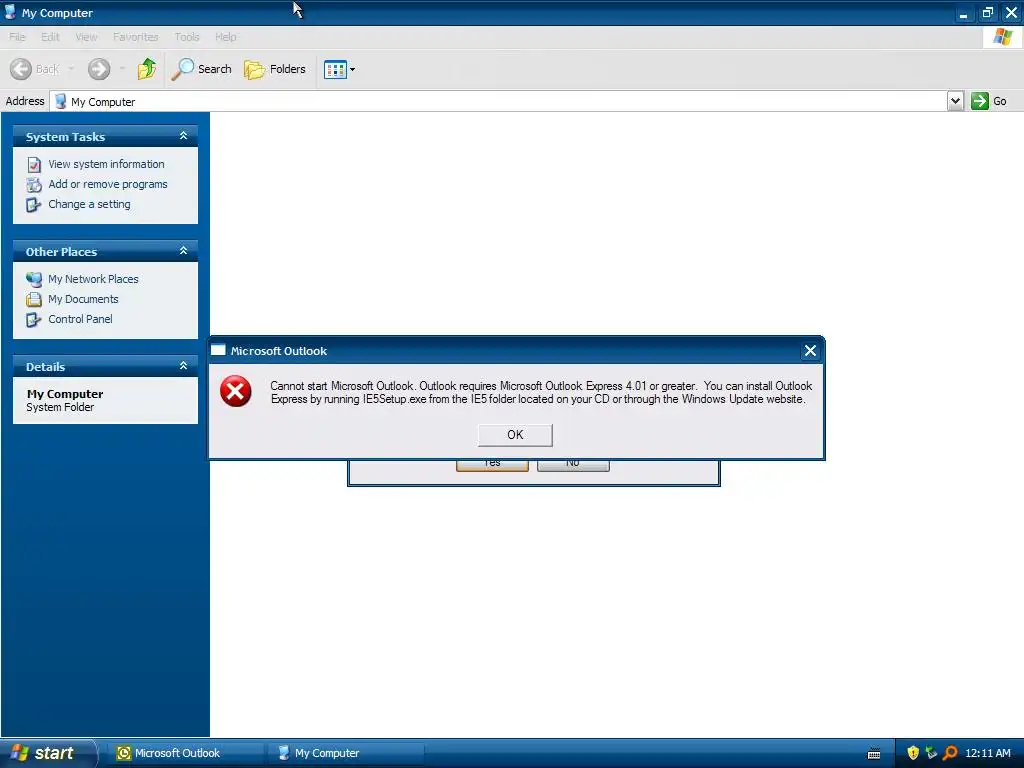1024x768 pixels.
Task: Click the Change a setting icon
Action: pyautogui.click(x=34, y=205)
